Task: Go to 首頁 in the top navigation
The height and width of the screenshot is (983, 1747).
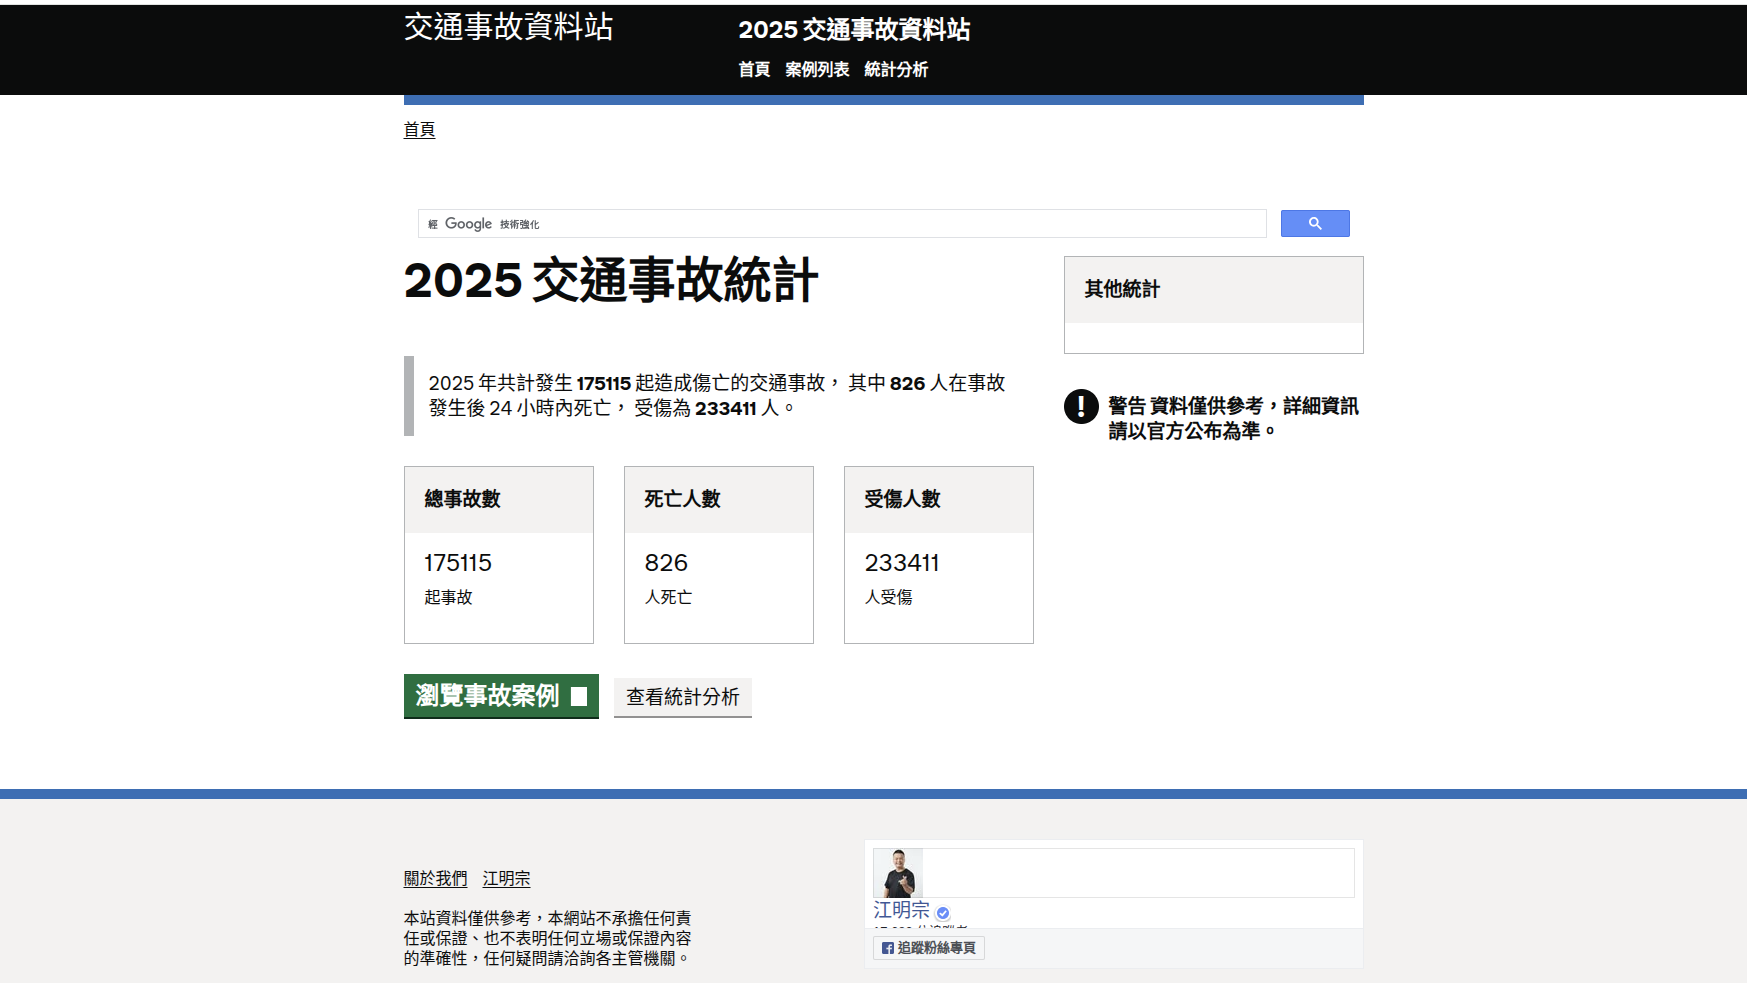Action: coord(754,69)
